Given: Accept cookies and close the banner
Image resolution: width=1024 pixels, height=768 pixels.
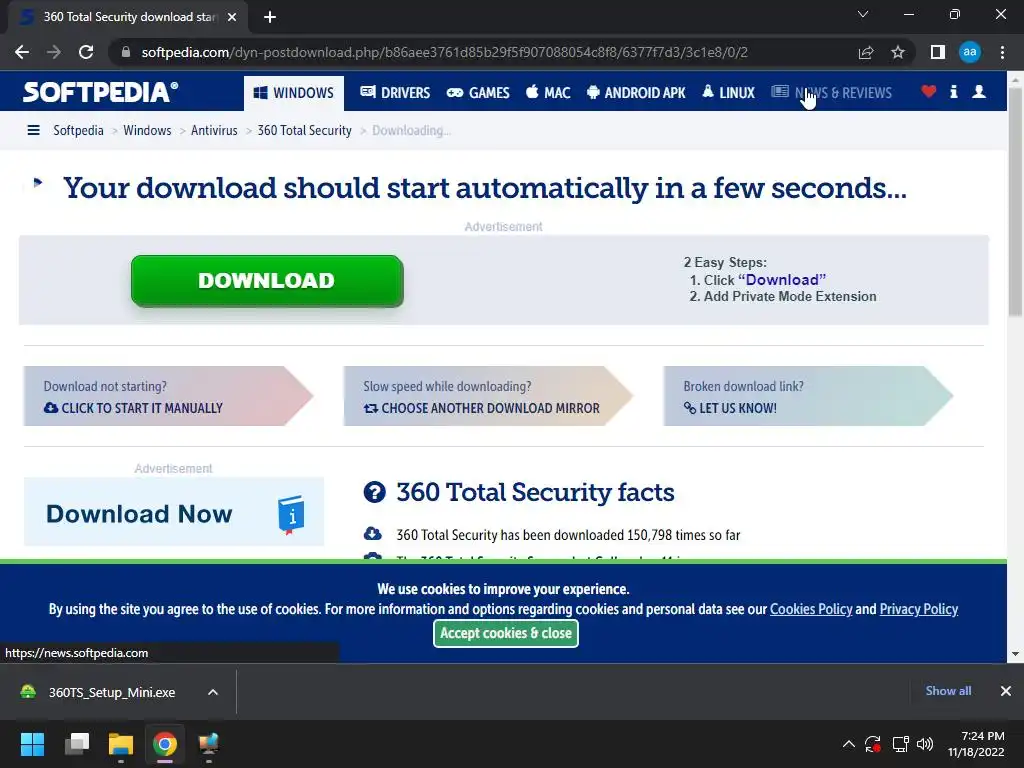Looking at the screenshot, I should point(505,633).
